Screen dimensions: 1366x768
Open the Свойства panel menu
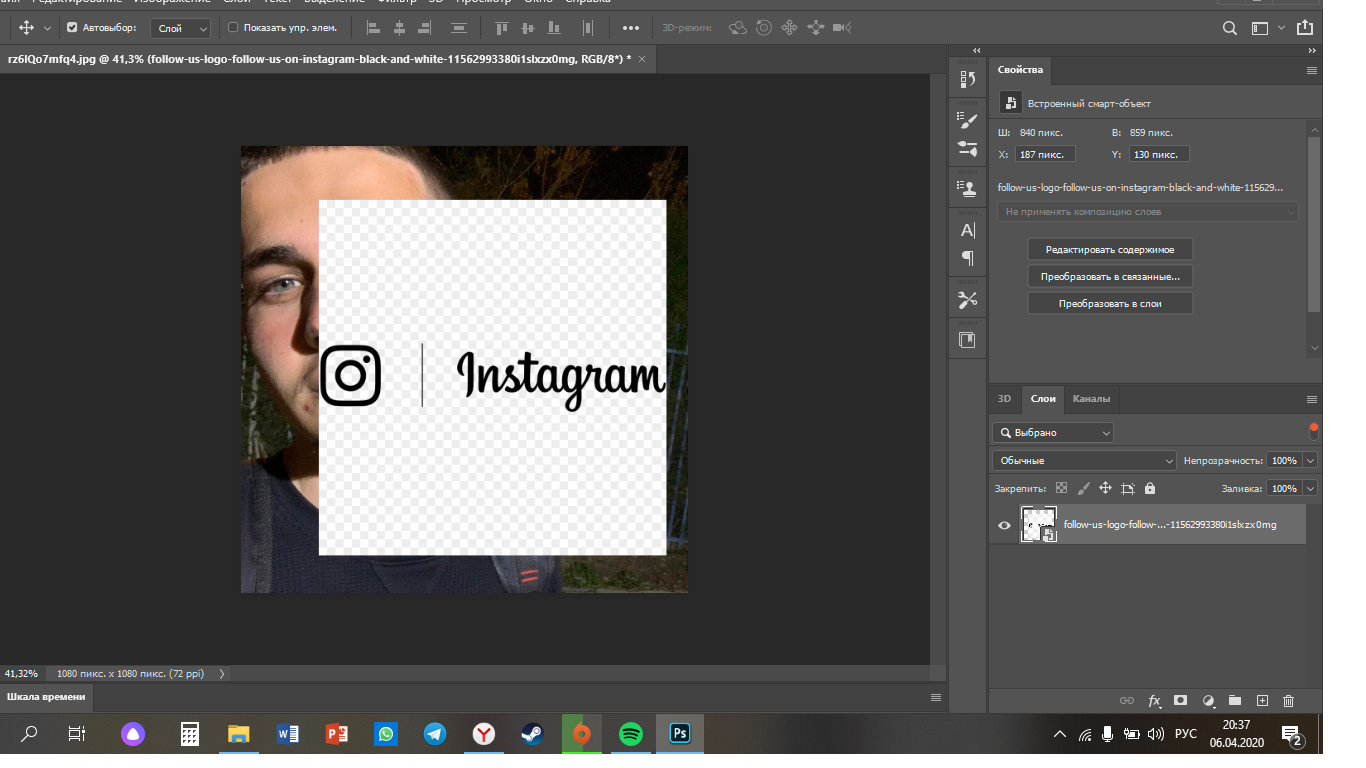pos(1312,71)
